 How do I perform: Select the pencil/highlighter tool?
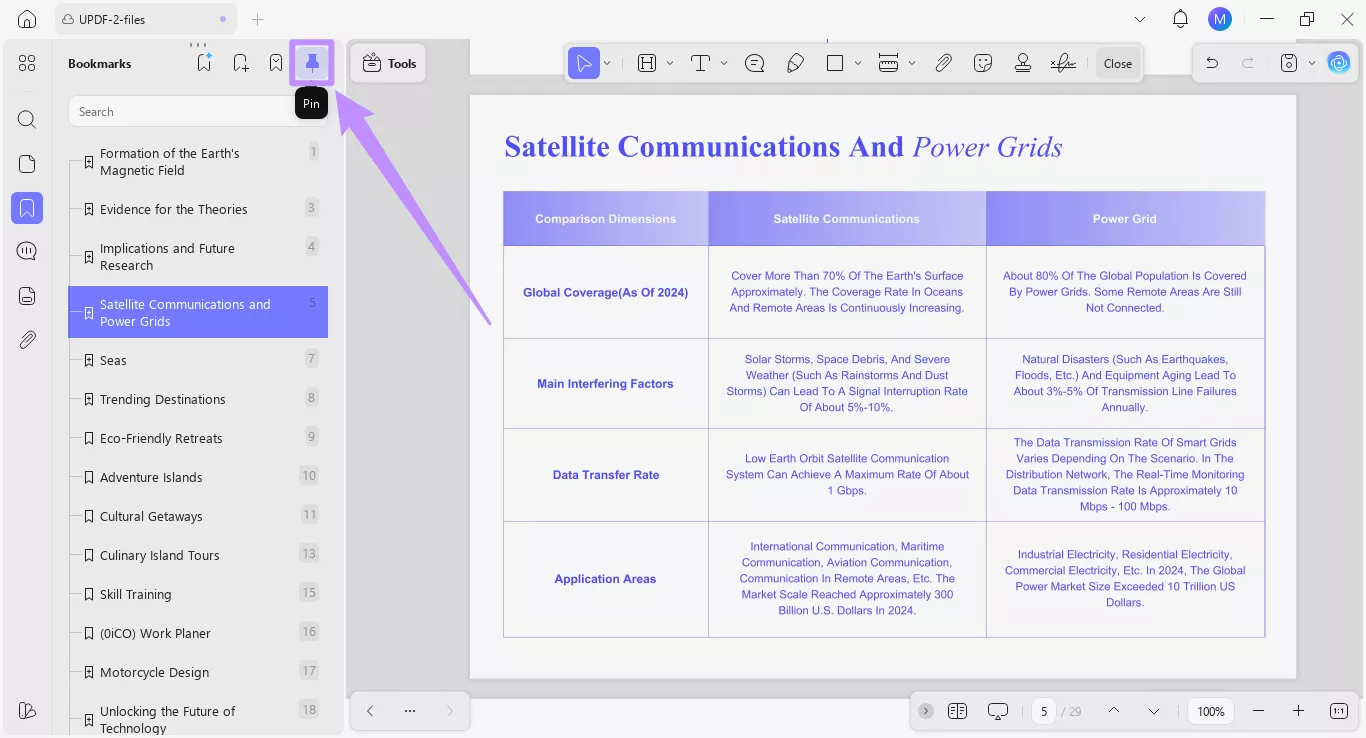[x=795, y=63]
